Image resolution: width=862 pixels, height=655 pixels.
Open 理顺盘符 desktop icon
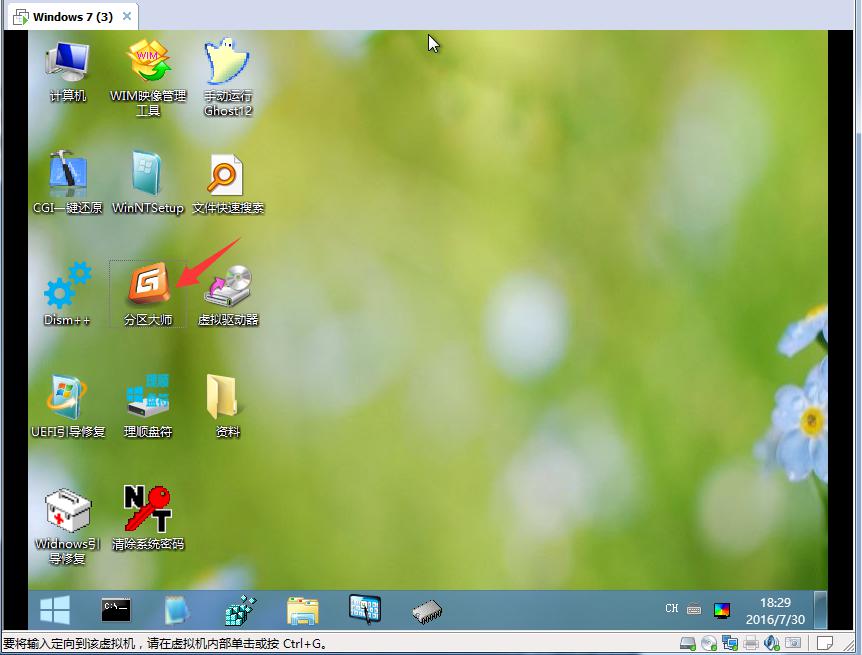[148, 407]
